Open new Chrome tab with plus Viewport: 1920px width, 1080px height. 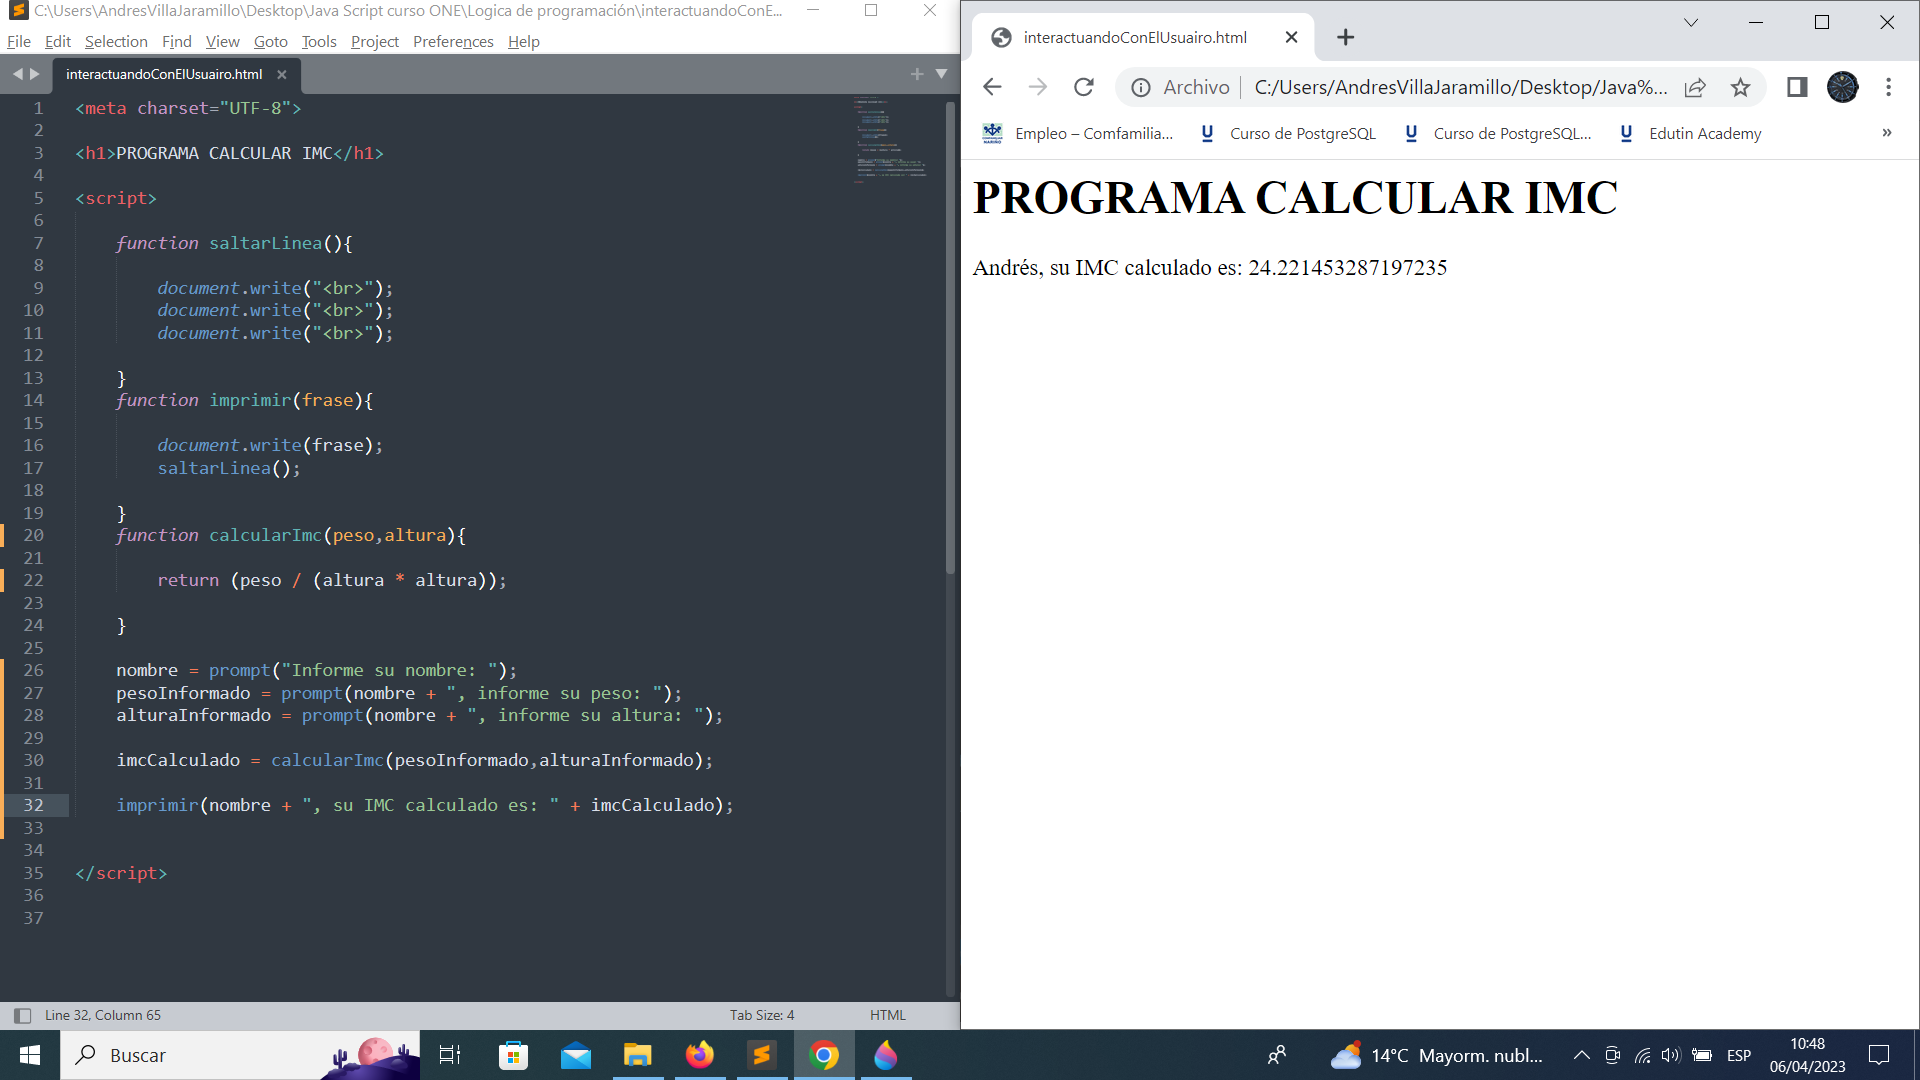(x=1346, y=37)
